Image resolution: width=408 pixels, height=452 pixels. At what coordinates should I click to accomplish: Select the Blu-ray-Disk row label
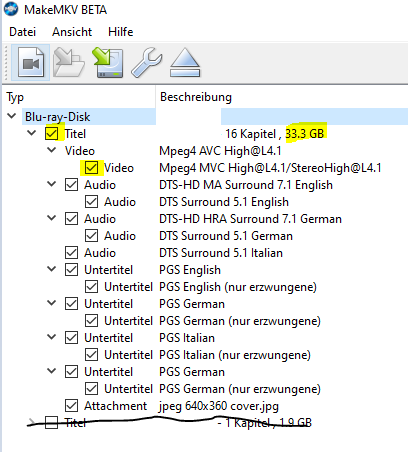tap(57, 117)
